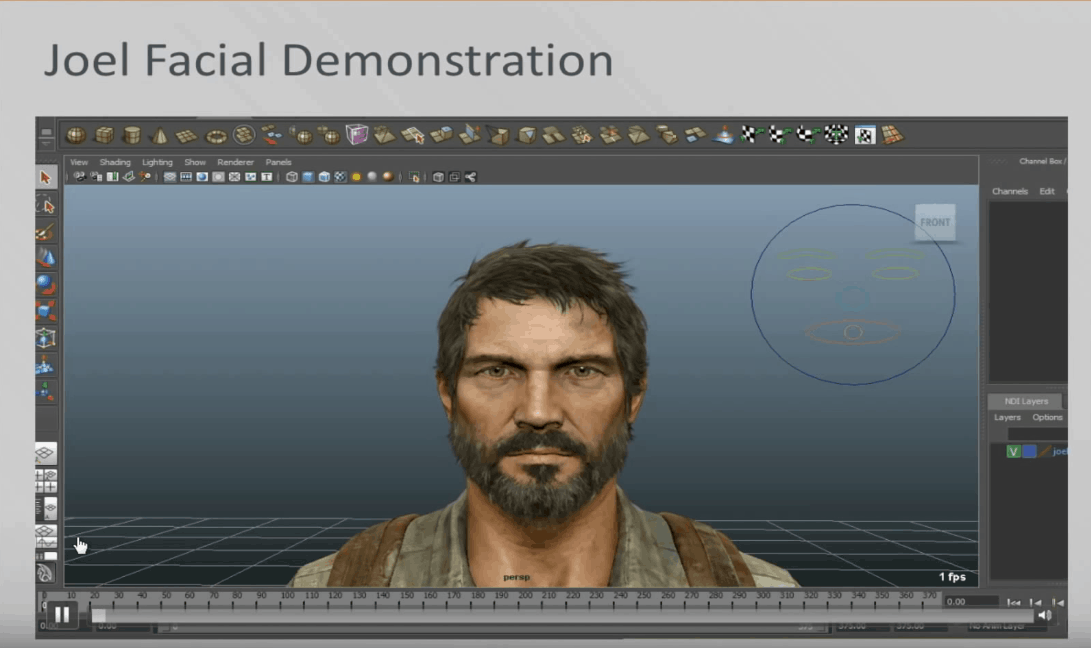This screenshot has height=648, width=1091.
Task: Open the Renderer panel menu
Action: click(x=235, y=162)
